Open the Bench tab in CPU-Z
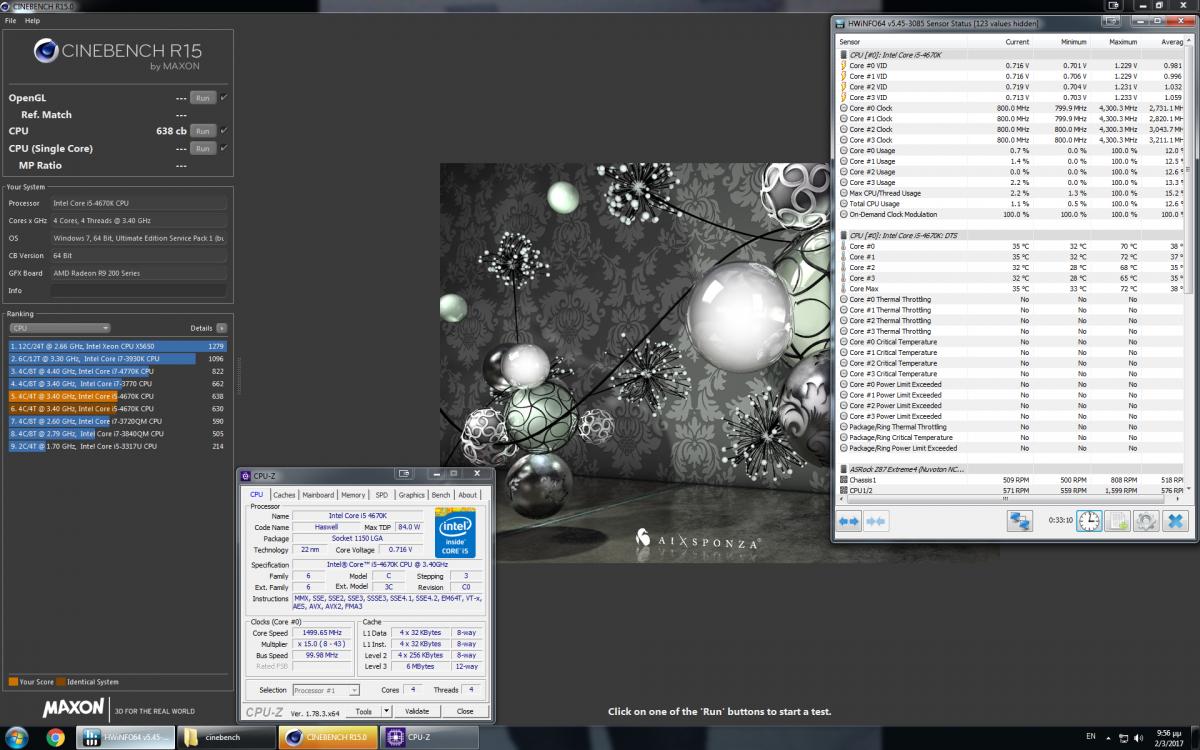The image size is (1200, 750). 441,495
